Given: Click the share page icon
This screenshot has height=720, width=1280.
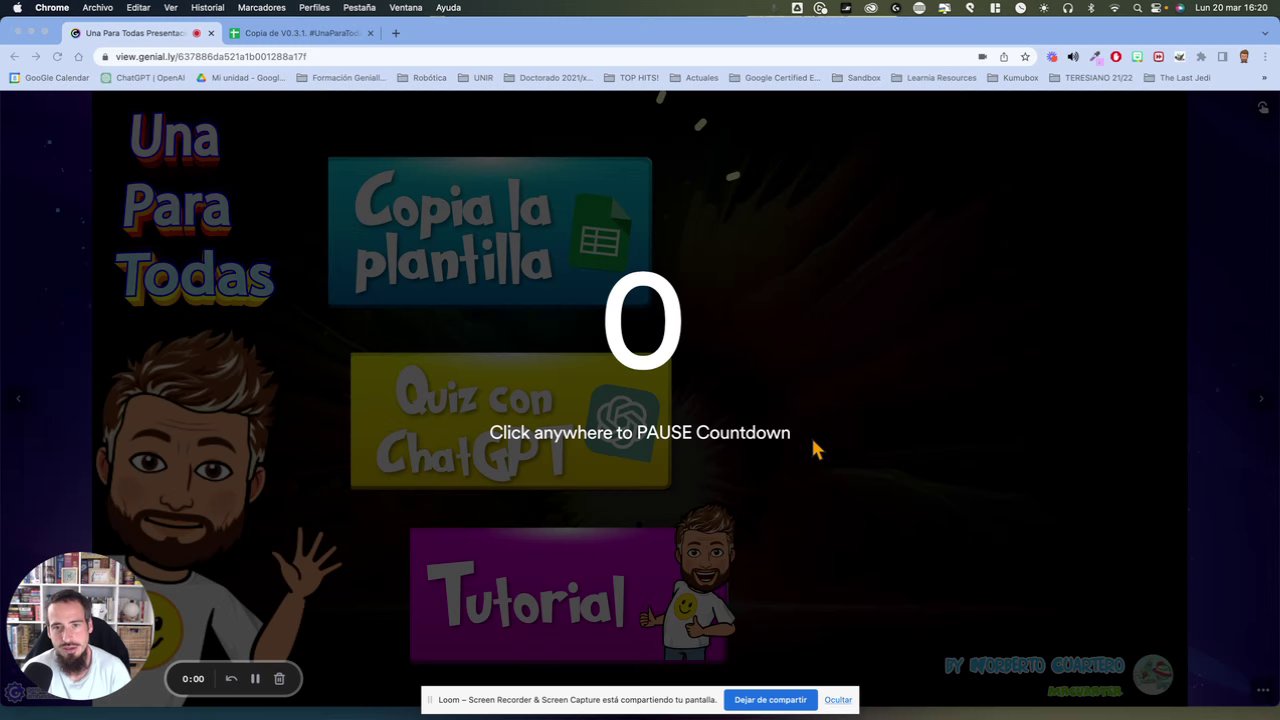Looking at the screenshot, I should point(1004,57).
